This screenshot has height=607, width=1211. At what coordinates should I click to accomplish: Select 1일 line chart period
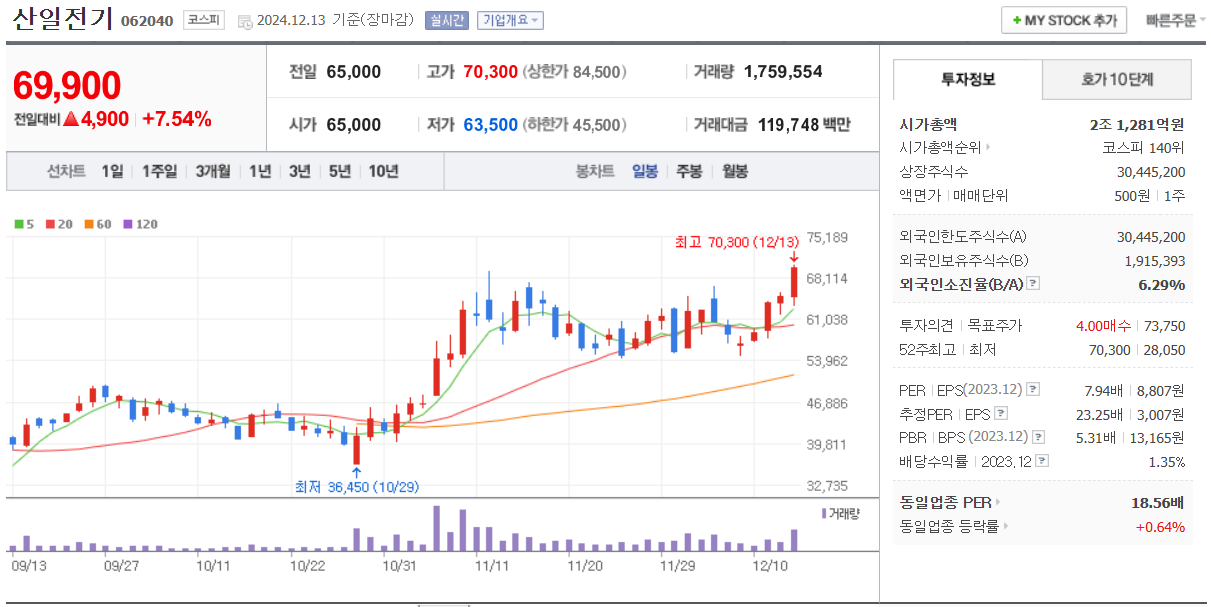[112, 171]
